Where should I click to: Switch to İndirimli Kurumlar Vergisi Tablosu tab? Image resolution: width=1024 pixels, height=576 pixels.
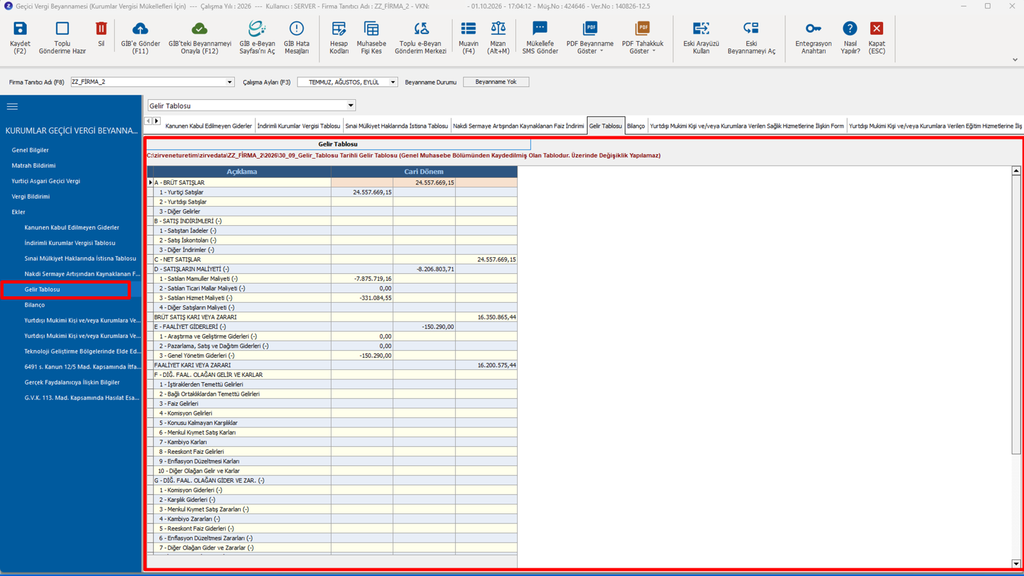pyautogui.click(x=298, y=126)
